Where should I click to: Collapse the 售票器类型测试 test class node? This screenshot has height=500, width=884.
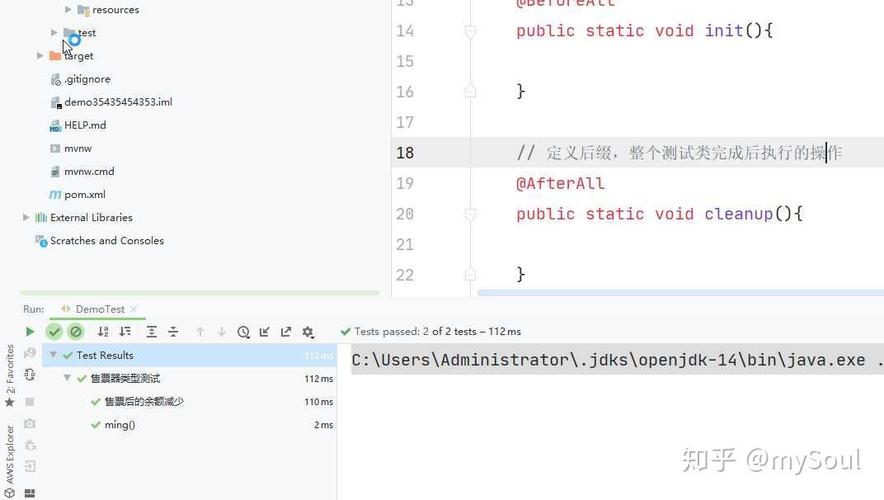click(67, 378)
